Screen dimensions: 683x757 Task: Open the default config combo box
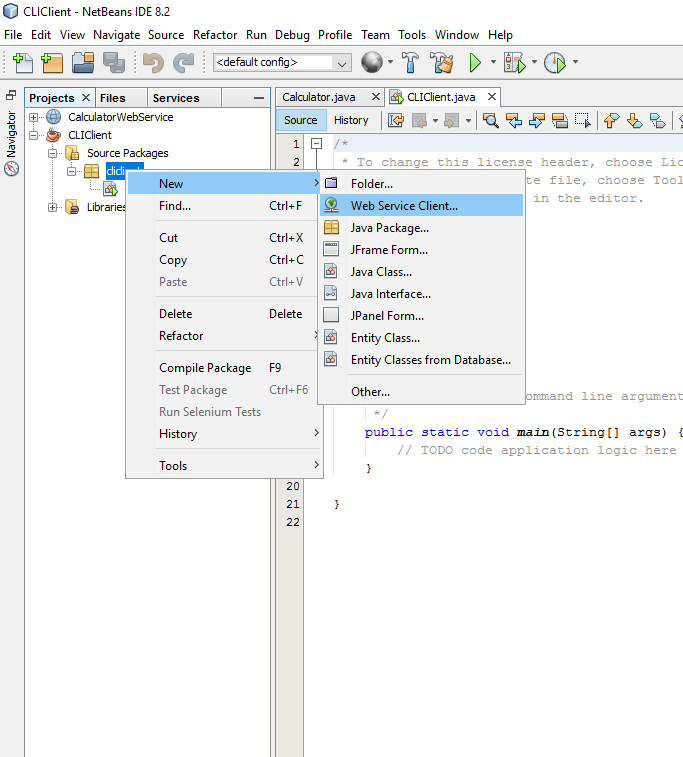282,63
